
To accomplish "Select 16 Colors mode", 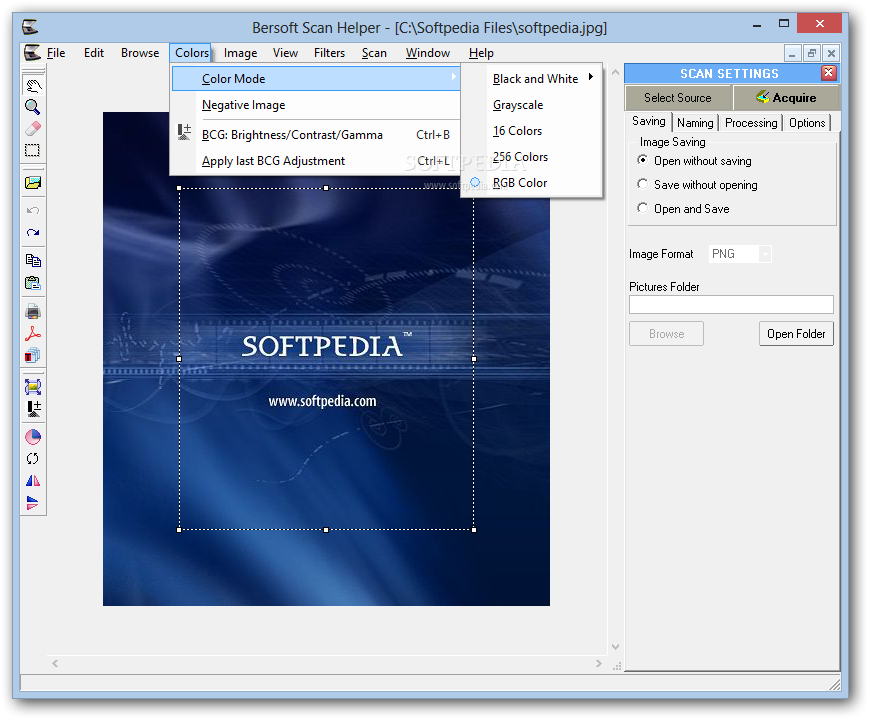I will 531,131.
